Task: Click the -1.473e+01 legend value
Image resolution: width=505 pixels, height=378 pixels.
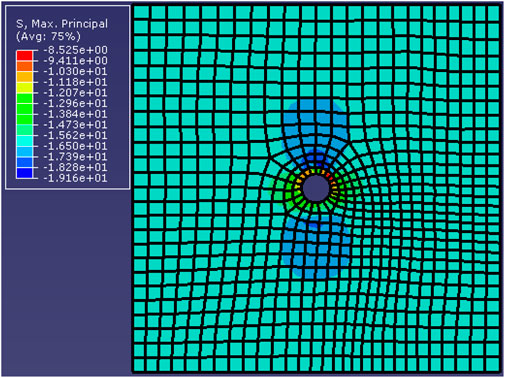Action: click(76, 125)
